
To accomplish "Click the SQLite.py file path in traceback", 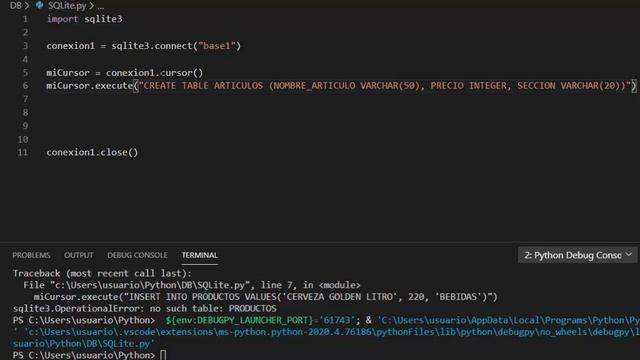I will pos(150,285).
